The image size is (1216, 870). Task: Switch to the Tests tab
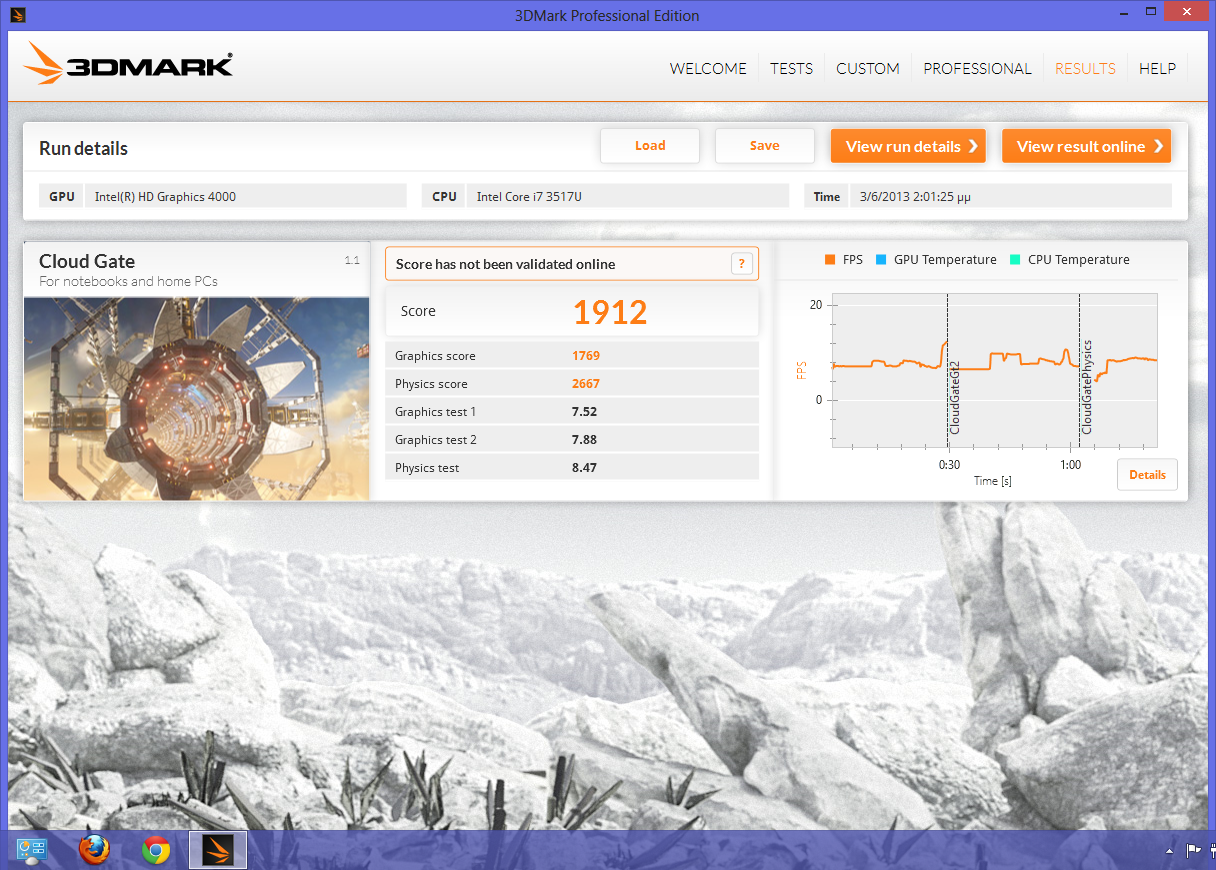[x=791, y=69]
